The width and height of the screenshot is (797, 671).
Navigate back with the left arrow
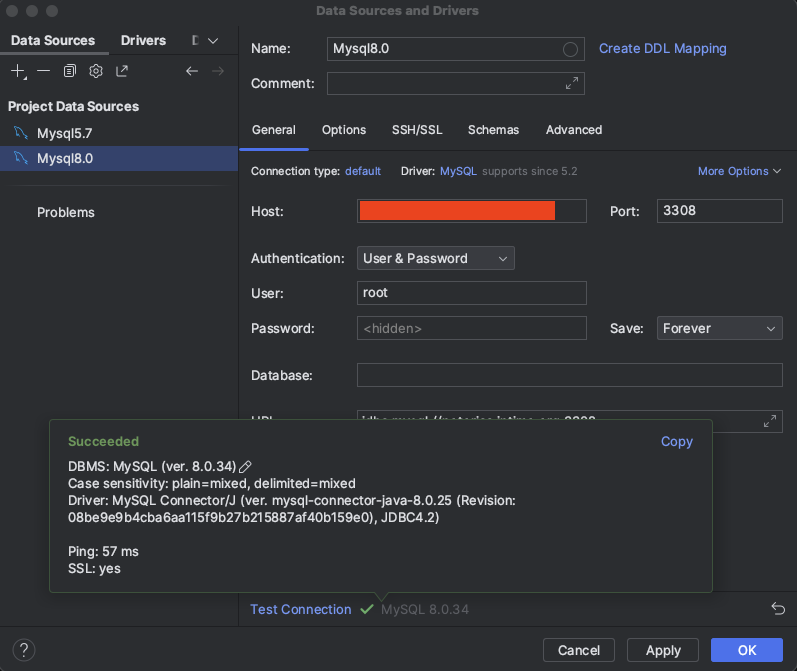point(192,71)
